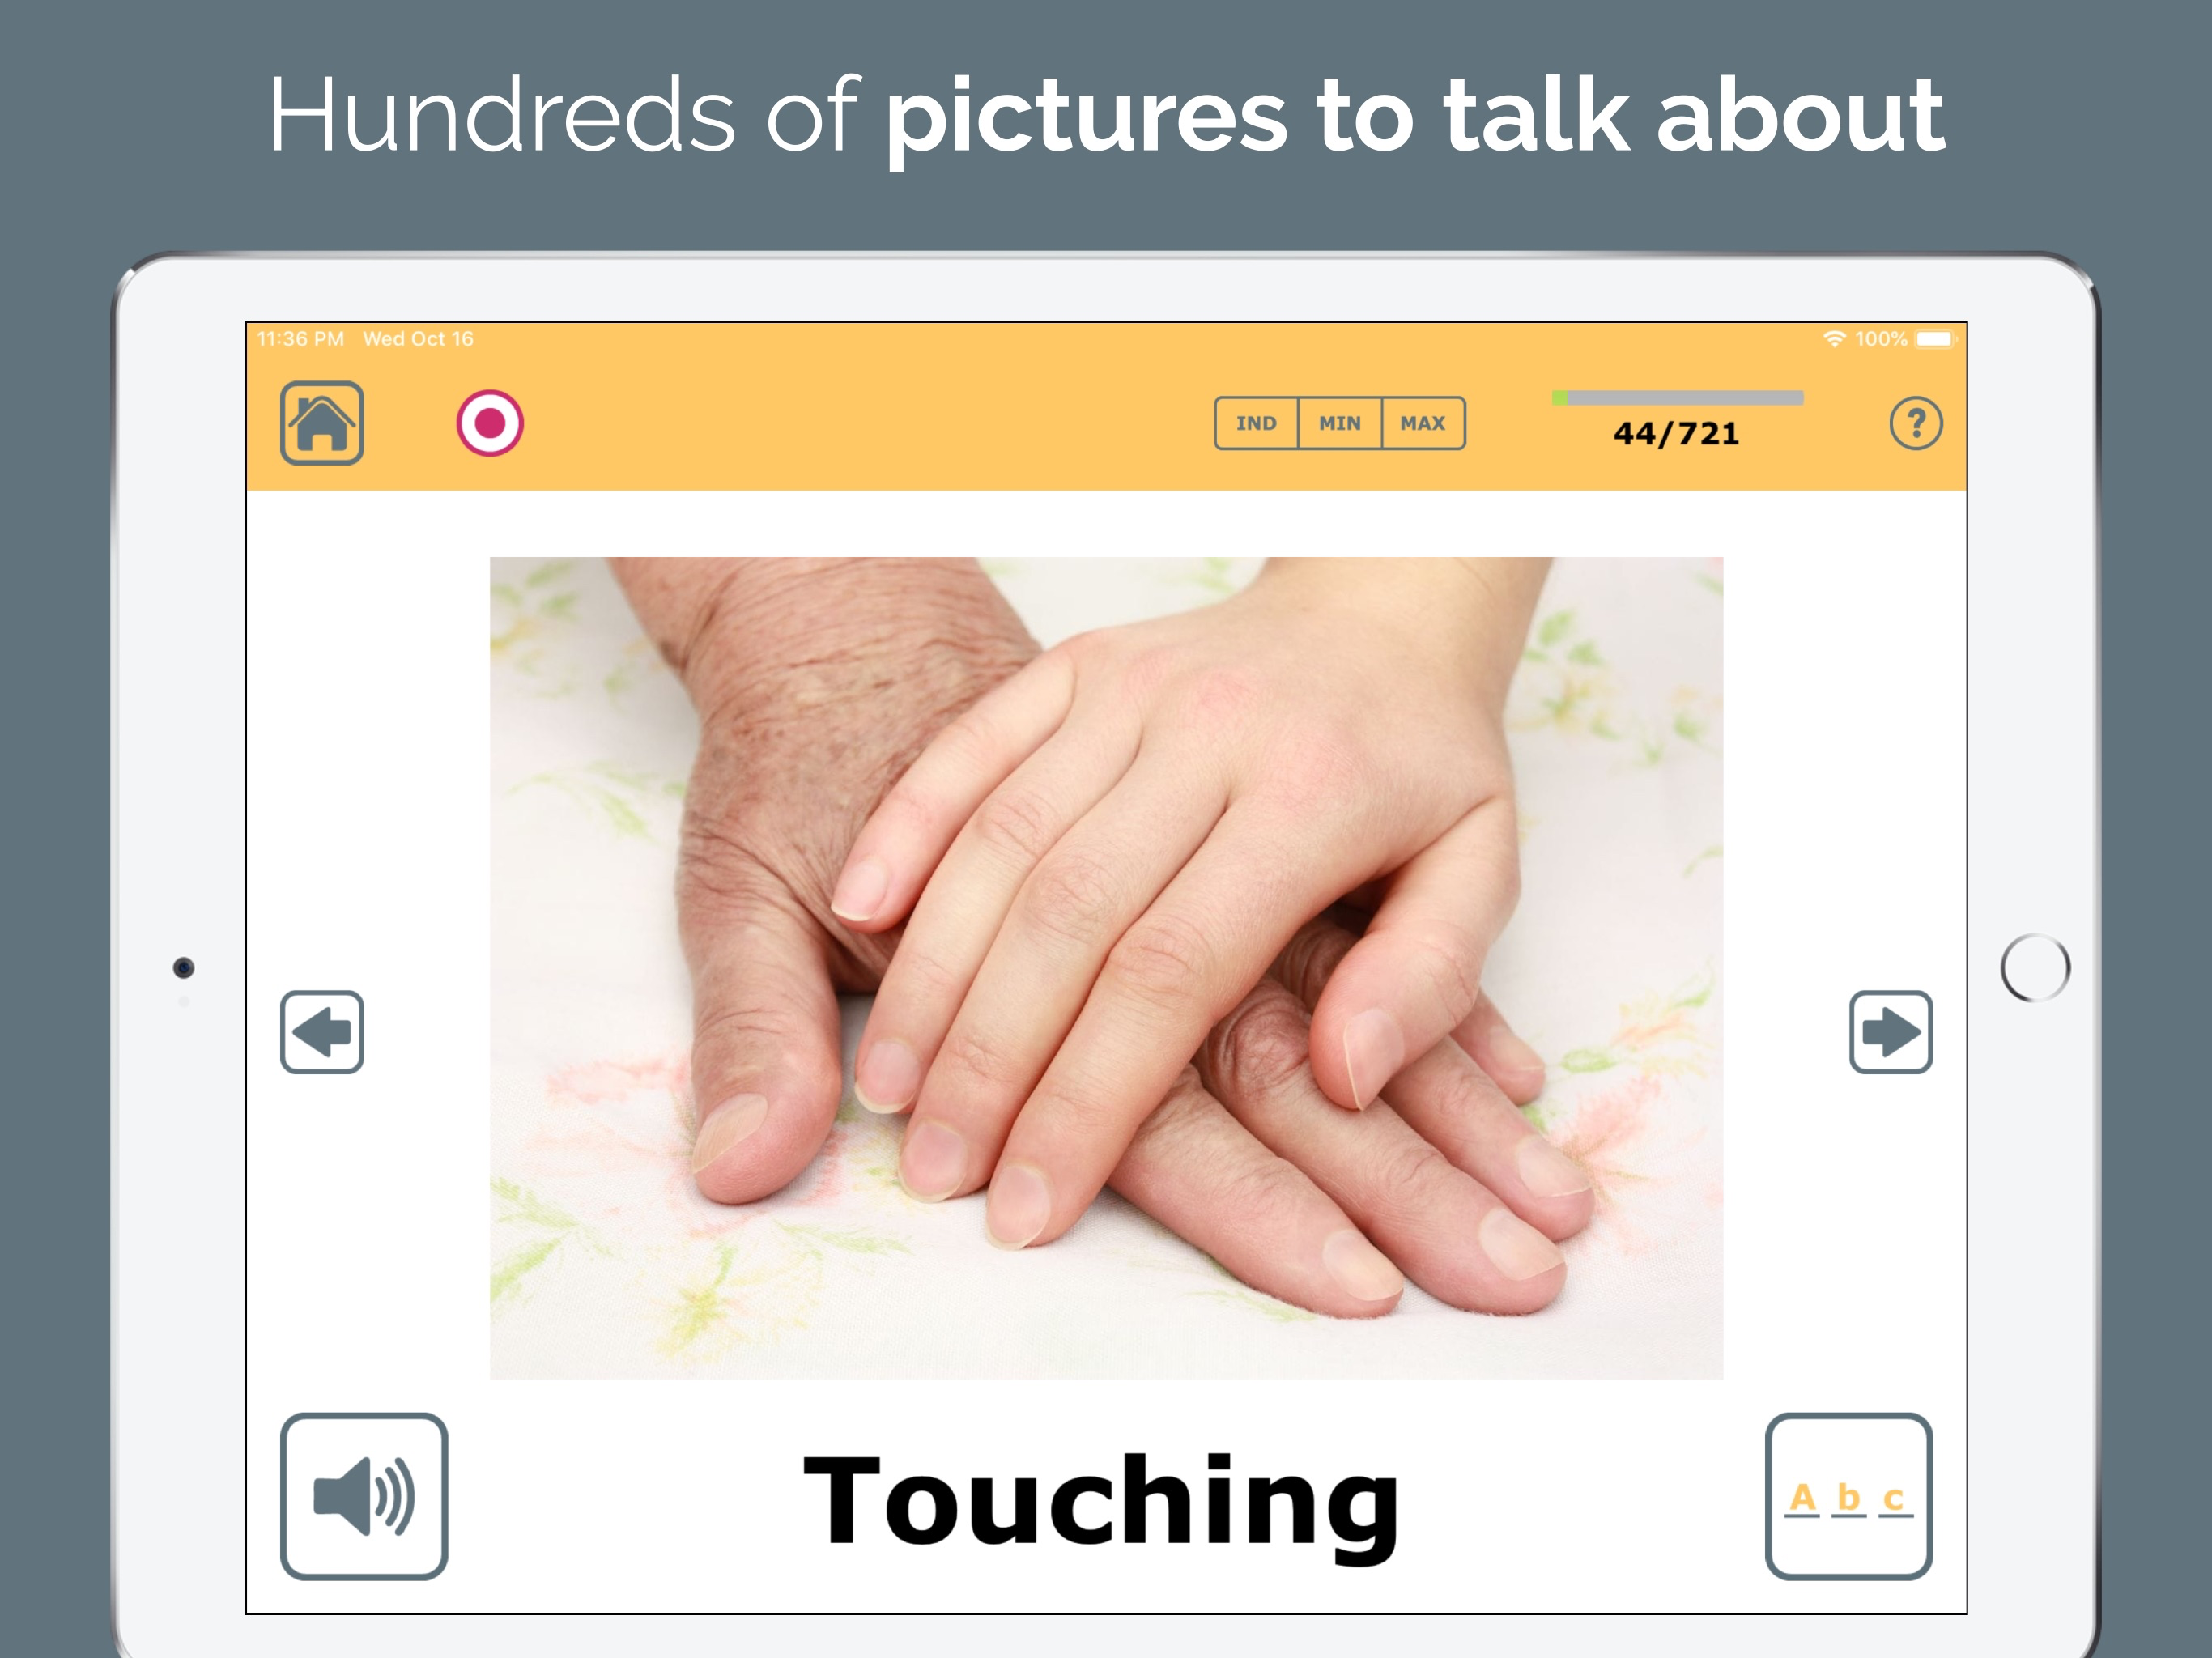
Task: Tap the Wed Oct 16 date text
Action: pyautogui.click(x=418, y=339)
